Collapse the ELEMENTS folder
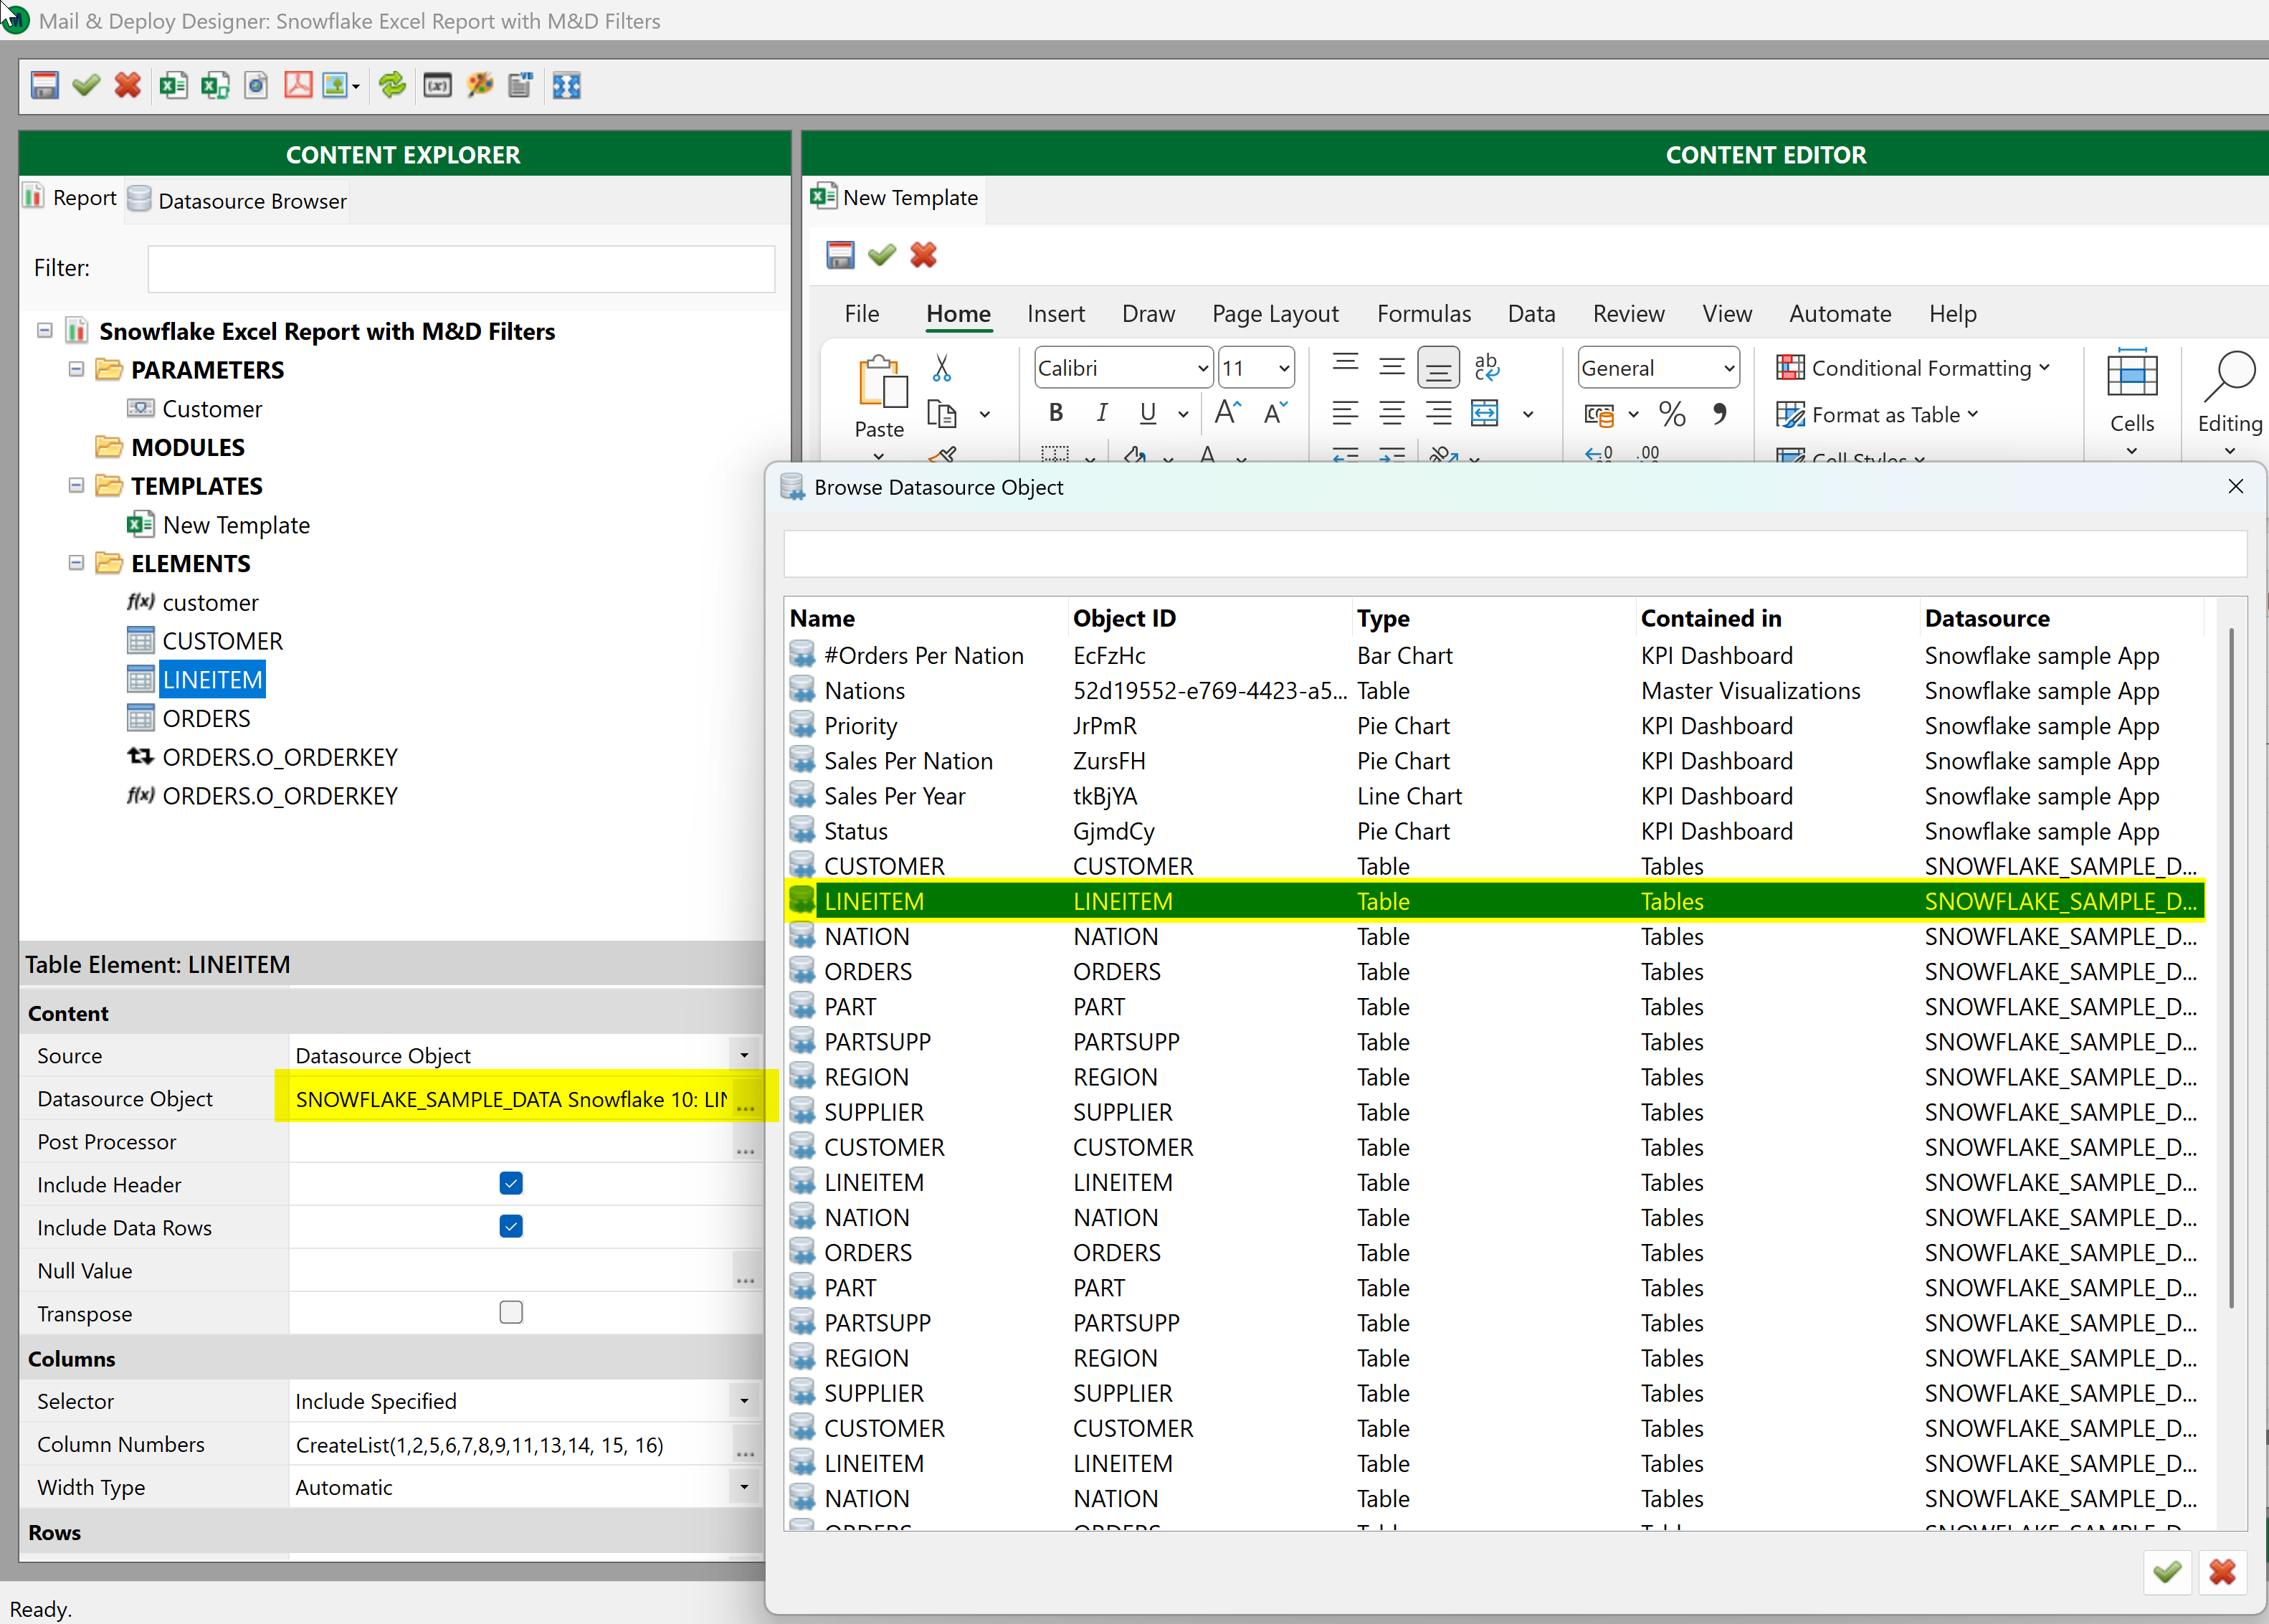This screenshot has width=2269, height=1624. click(x=76, y=563)
